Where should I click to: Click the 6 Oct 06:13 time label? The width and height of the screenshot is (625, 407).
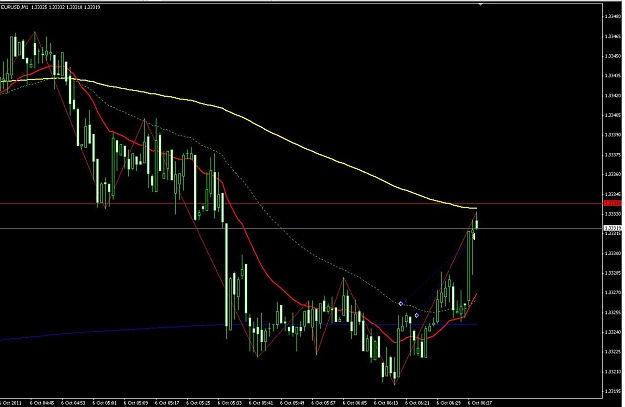[x=386, y=403]
